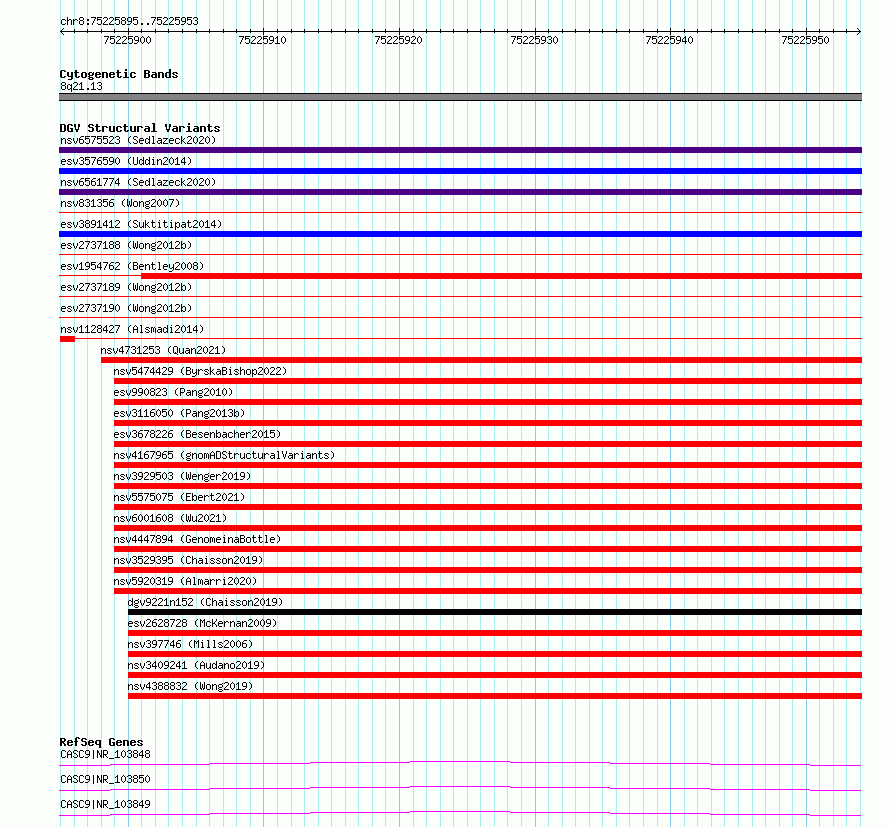Screen dimensions: 890x827
Task: Click the red nsv4731253 variant bar
Action: pos(481,360)
